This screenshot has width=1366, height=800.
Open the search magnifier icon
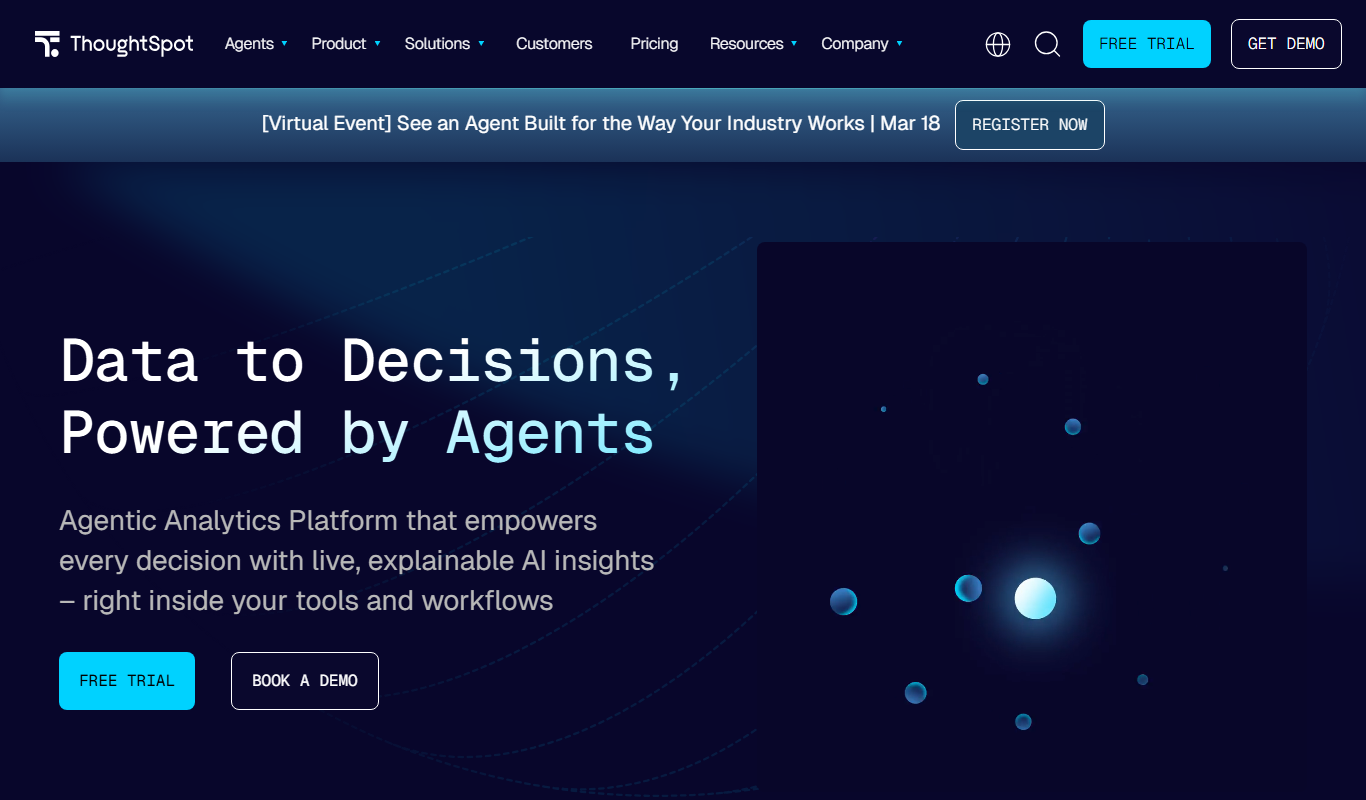coord(1047,44)
